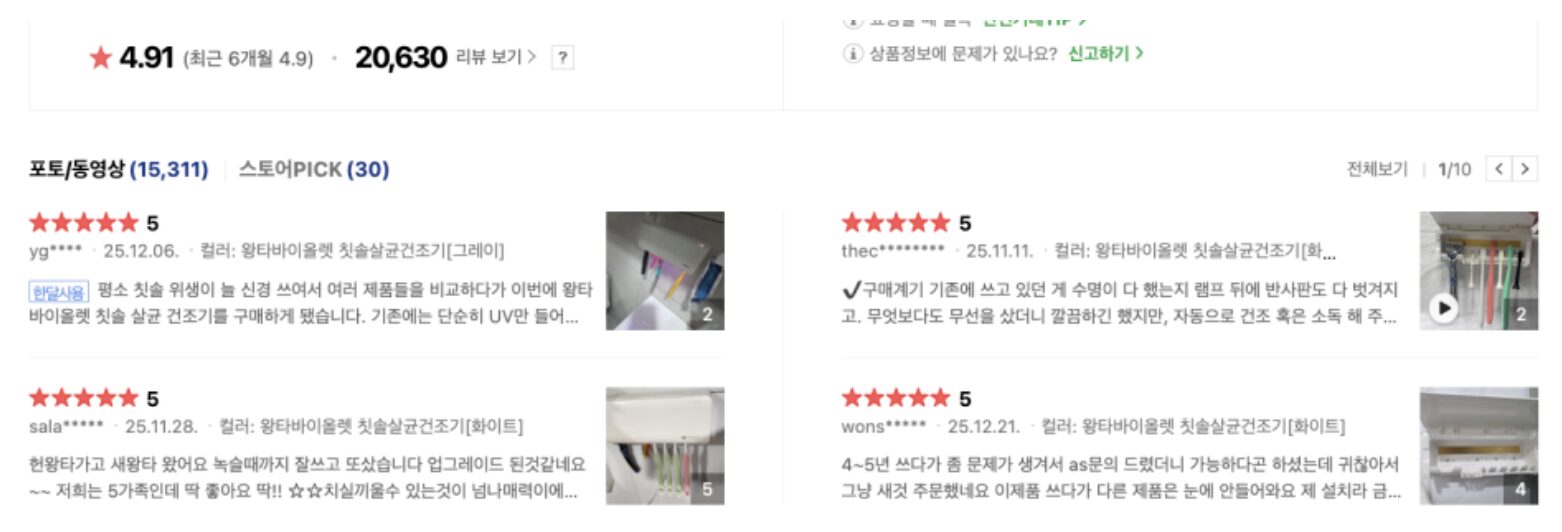Click five-star rating of wons***** review
Image resolution: width=1562 pixels, height=532 pixels.
tap(896, 399)
